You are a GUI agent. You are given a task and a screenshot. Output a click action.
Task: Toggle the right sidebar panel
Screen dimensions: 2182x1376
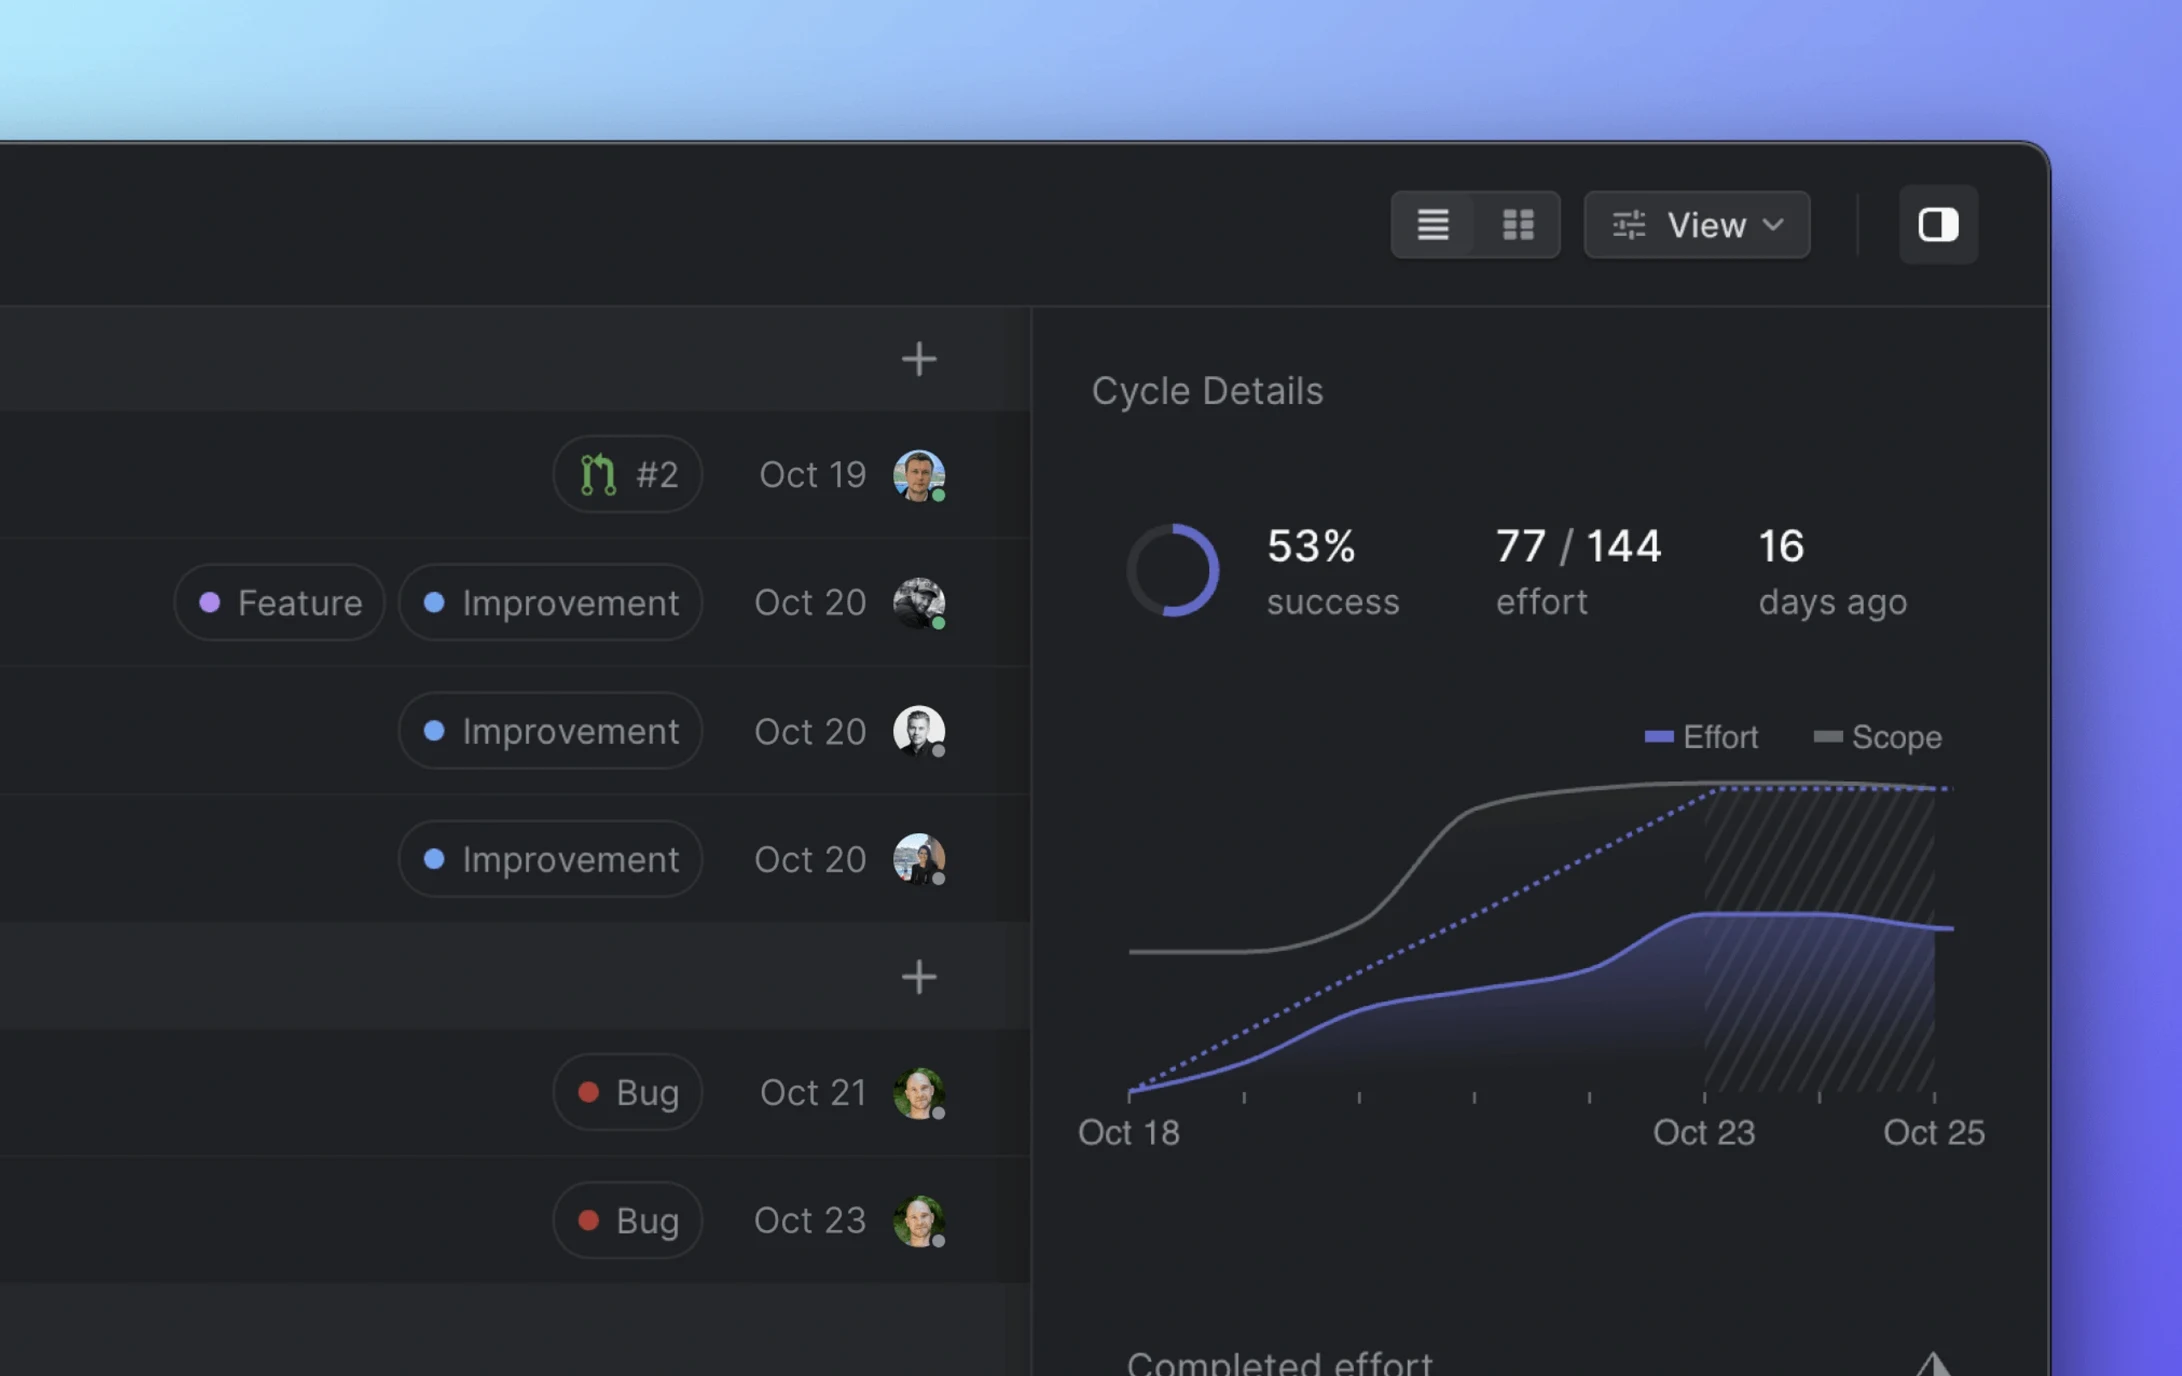pyautogui.click(x=1938, y=225)
